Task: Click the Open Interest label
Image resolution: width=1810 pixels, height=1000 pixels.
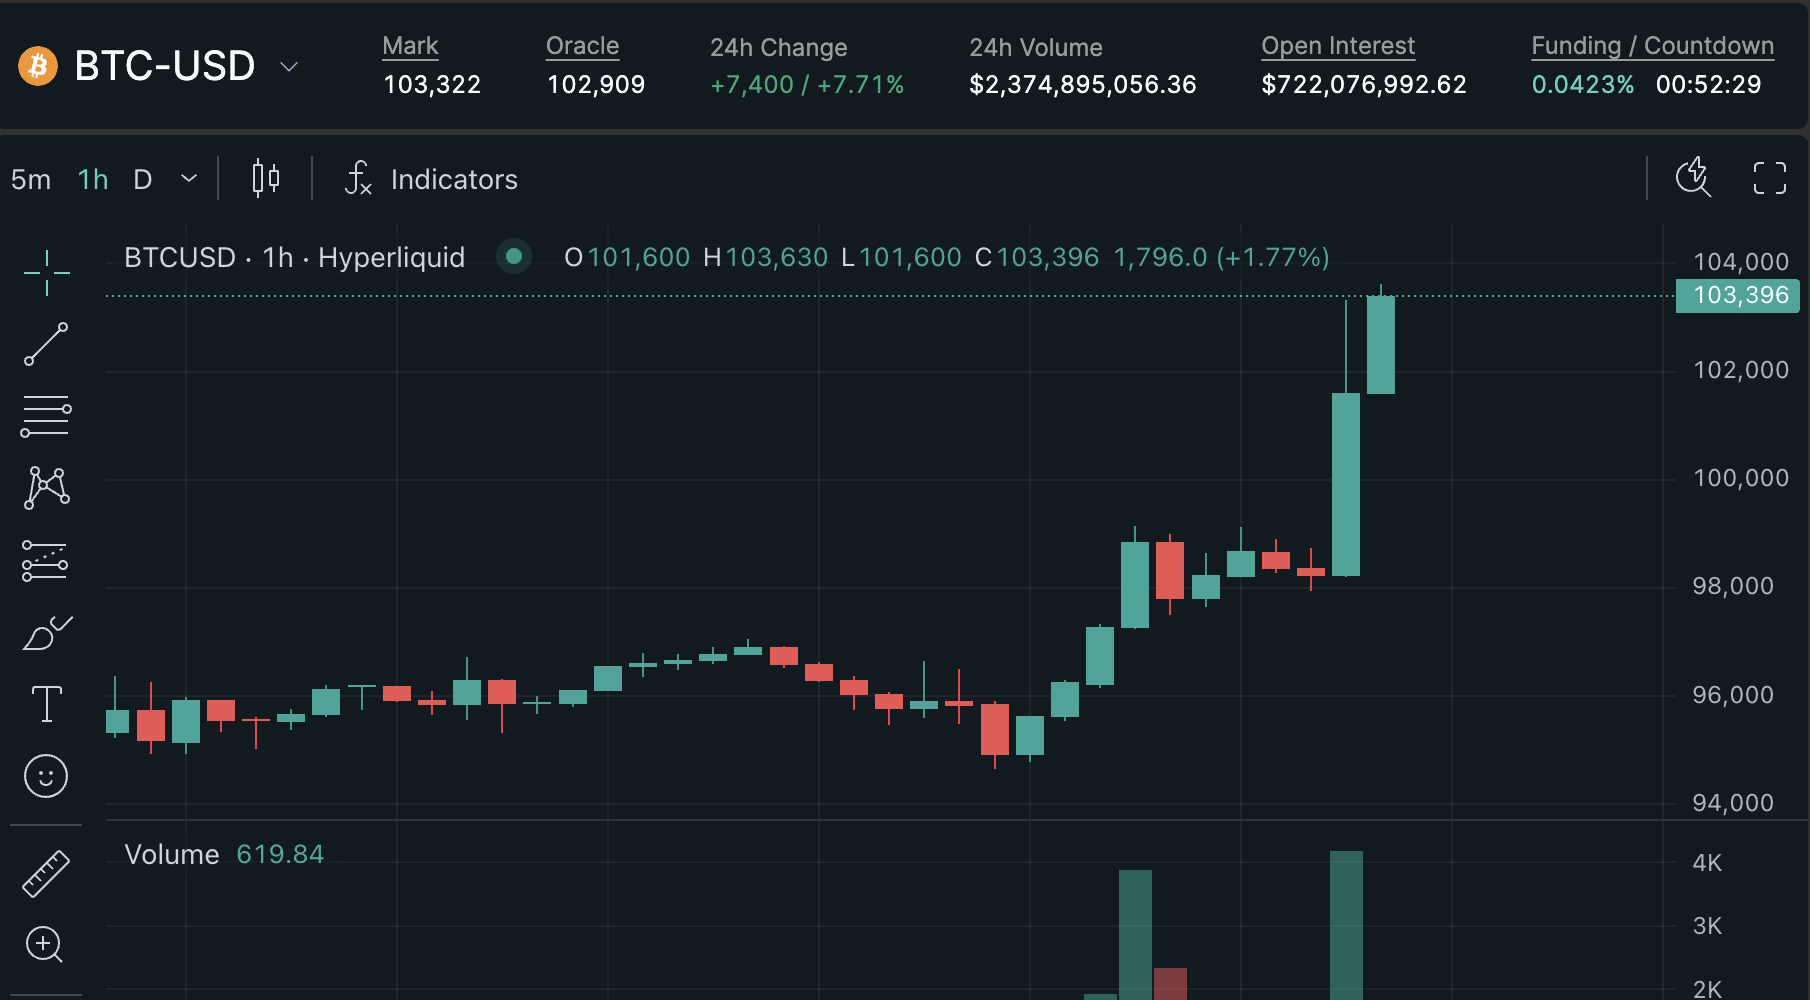Action: coord(1338,46)
